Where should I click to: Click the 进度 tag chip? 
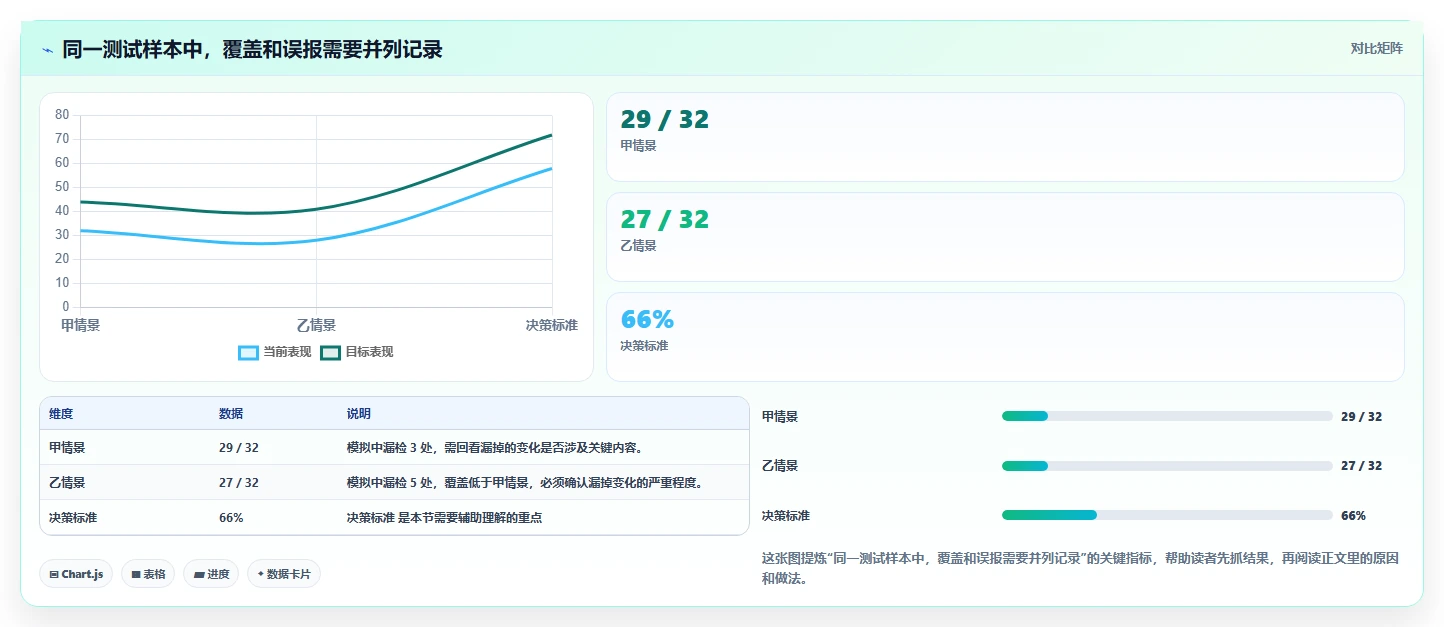click(x=211, y=574)
